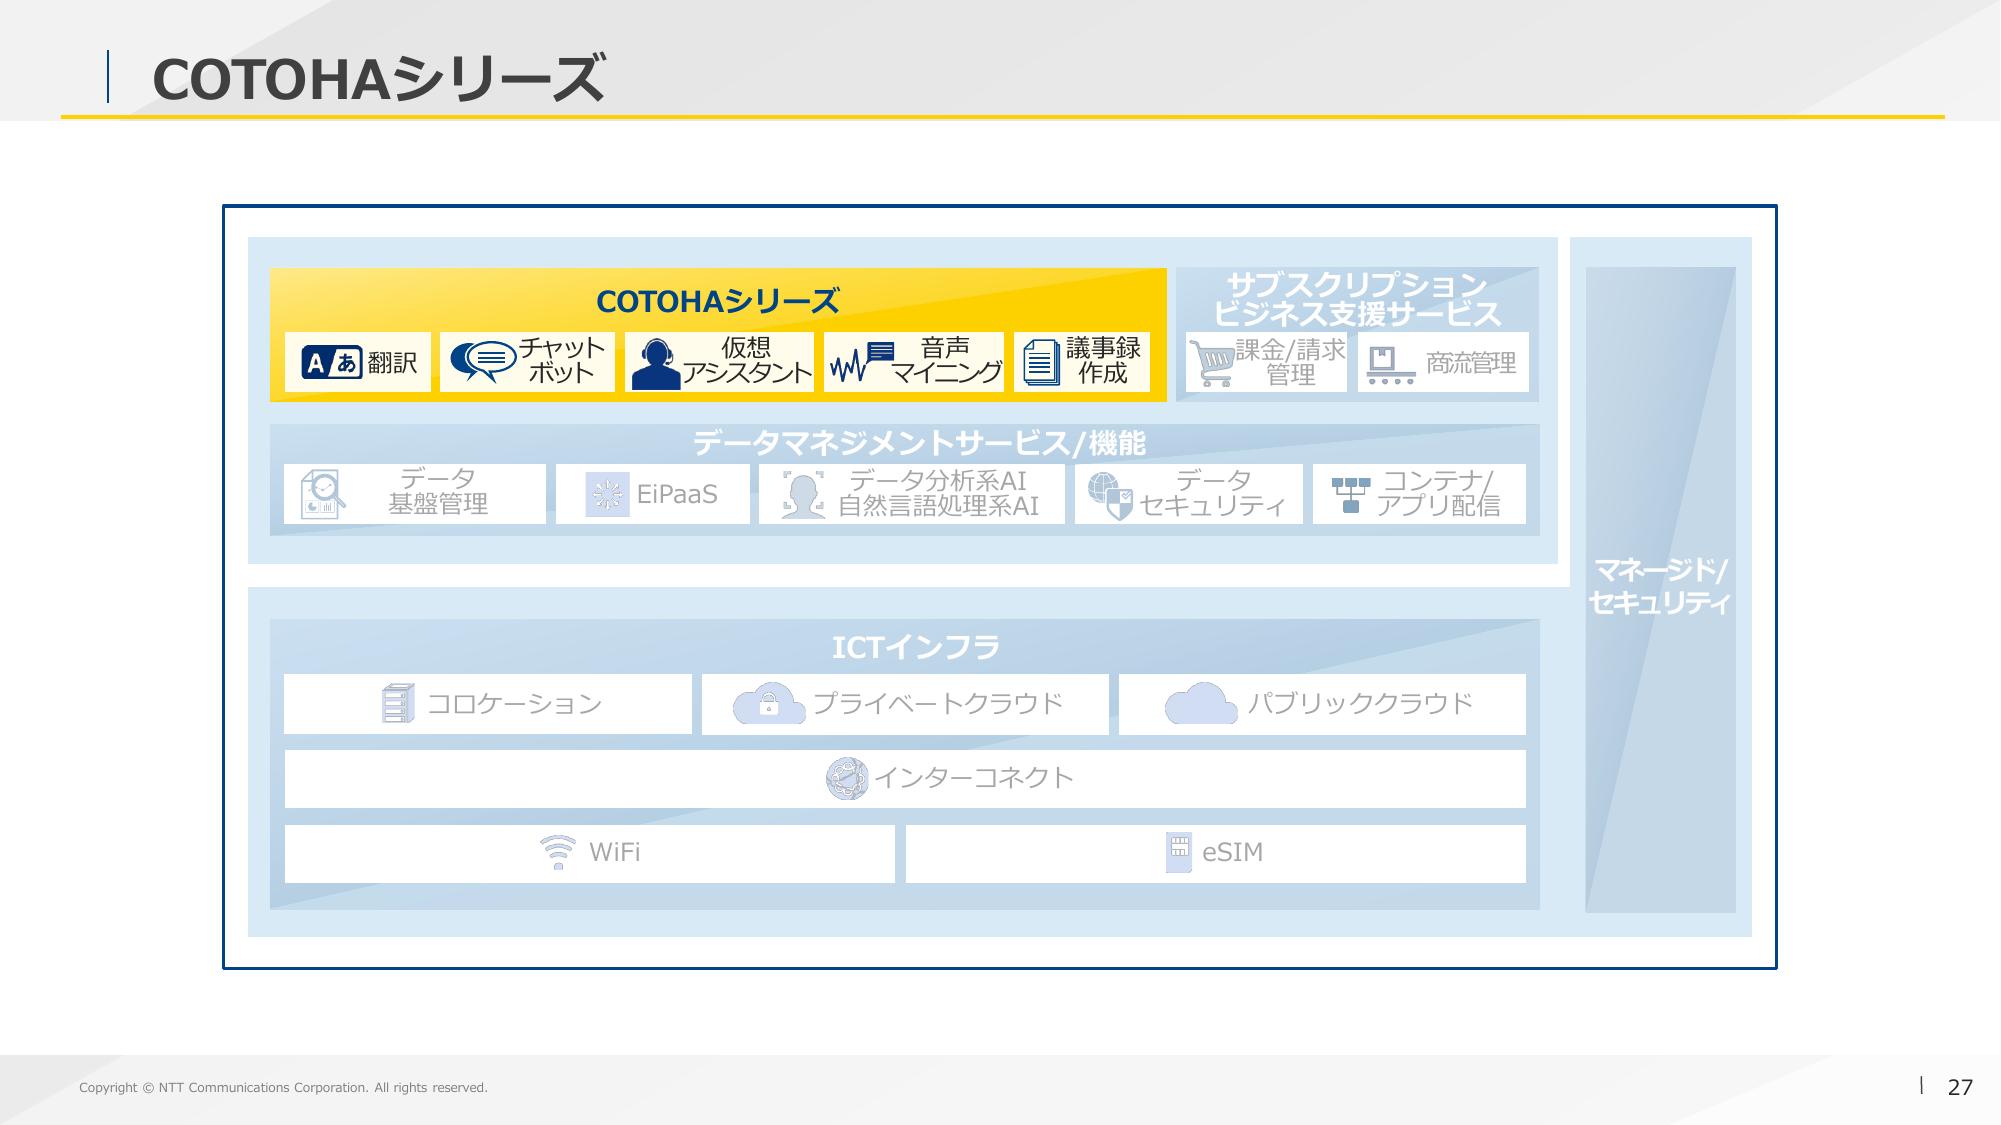
Task: Select the データ分析系AI 自然言語処理系AI label
Action: coord(938,493)
